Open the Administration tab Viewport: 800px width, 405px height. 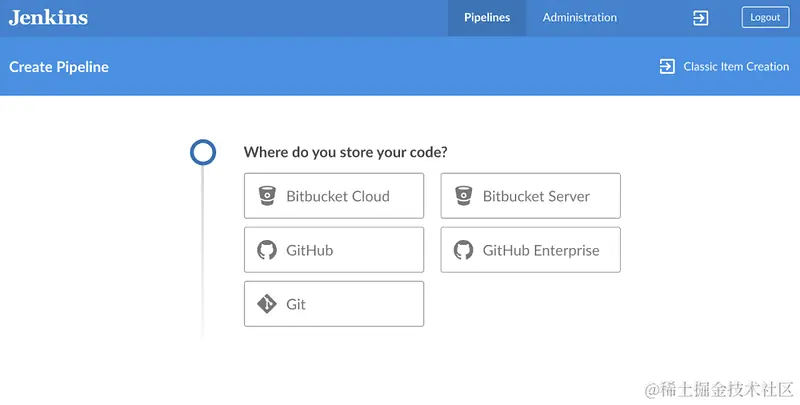[x=580, y=18]
